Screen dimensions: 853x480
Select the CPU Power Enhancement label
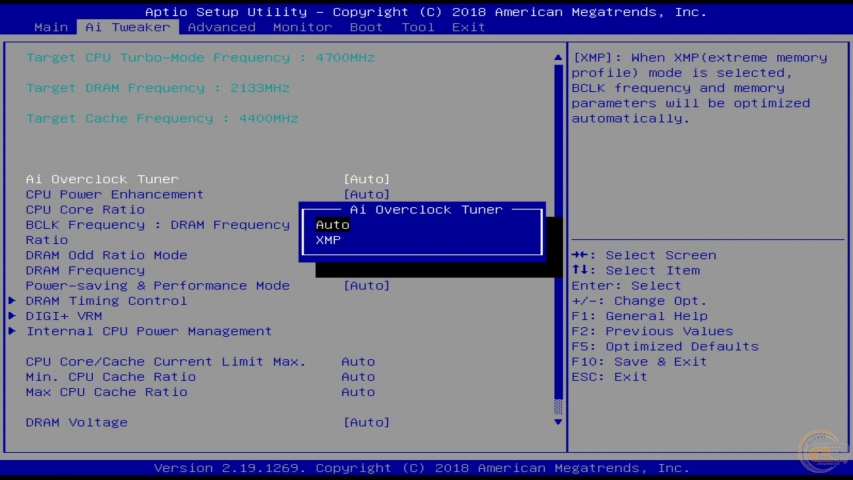pyautogui.click(x=115, y=194)
